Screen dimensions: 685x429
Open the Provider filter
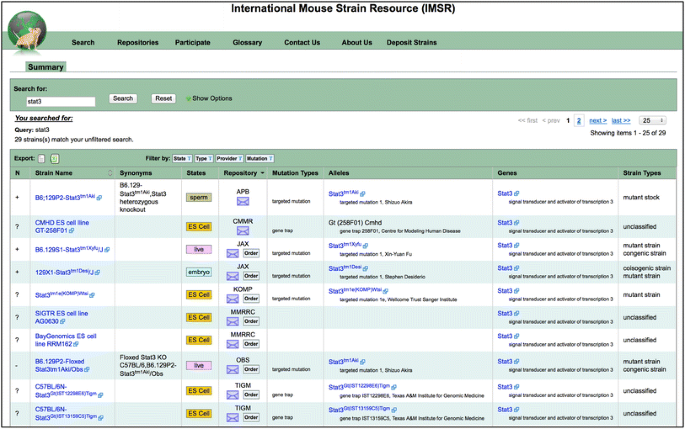point(229,158)
